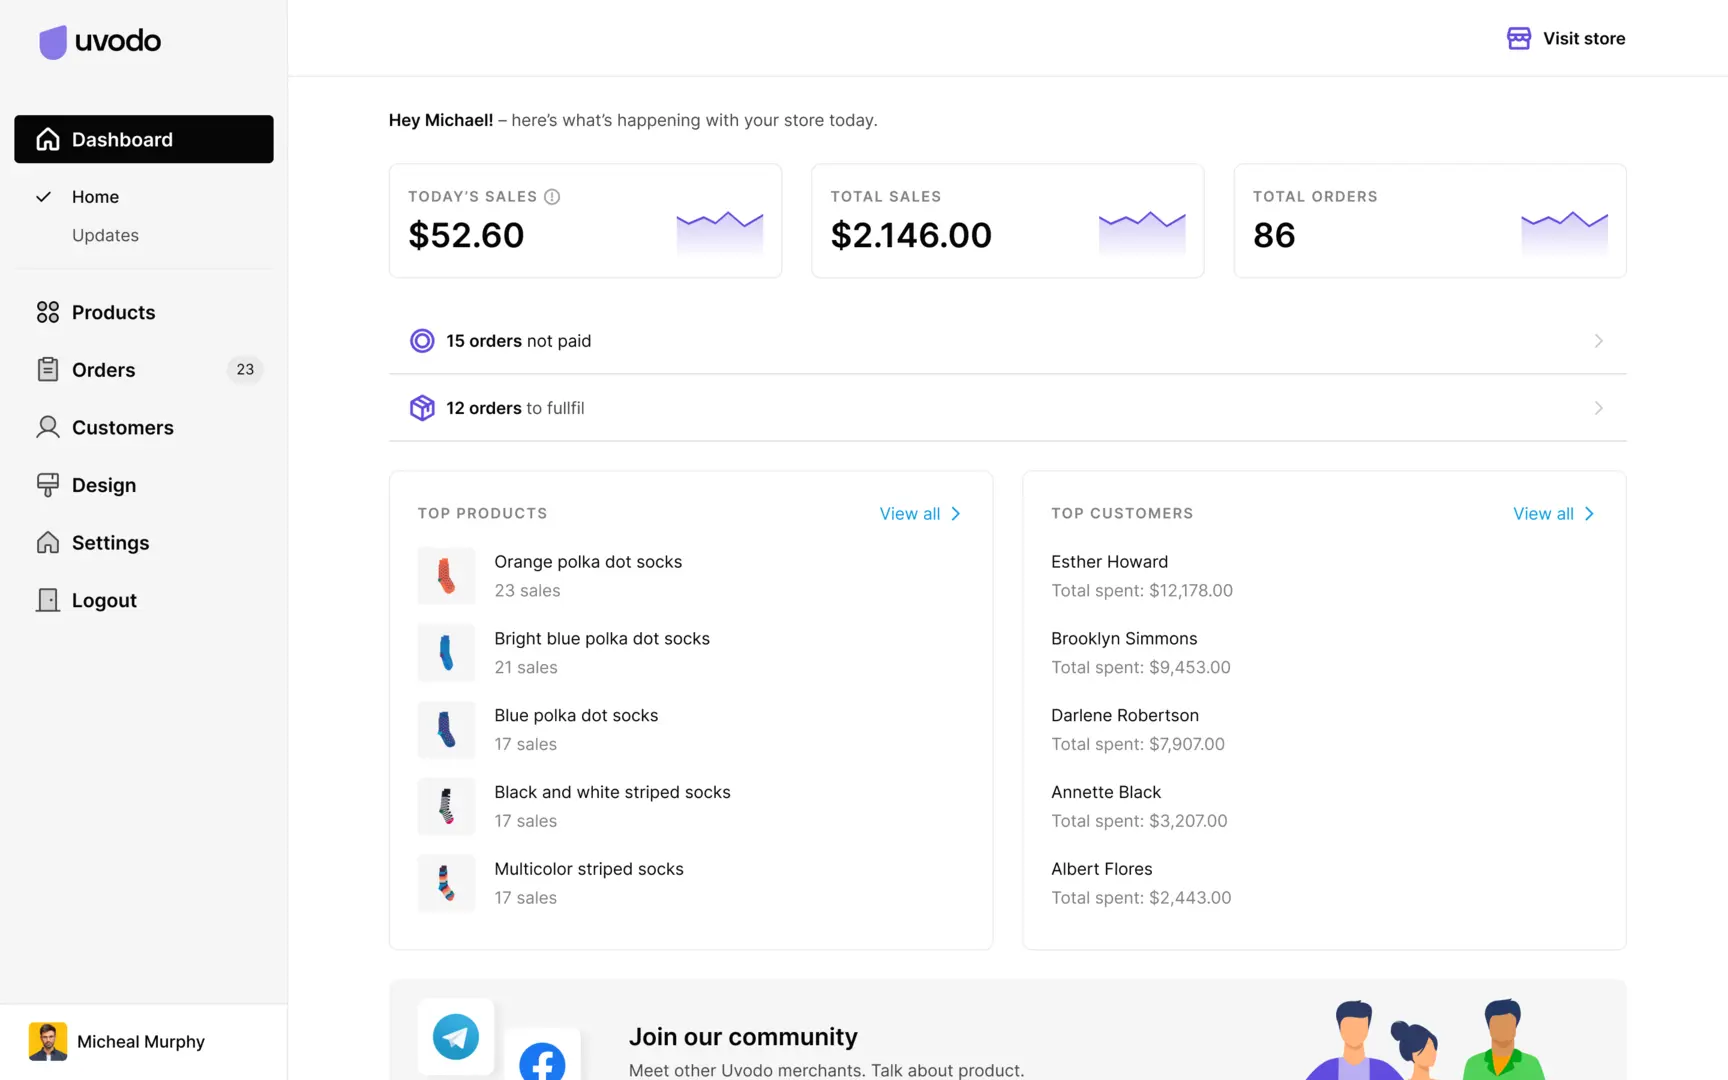The image size is (1728, 1080).
Task: Select the Home submenu item
Action: 95,197
